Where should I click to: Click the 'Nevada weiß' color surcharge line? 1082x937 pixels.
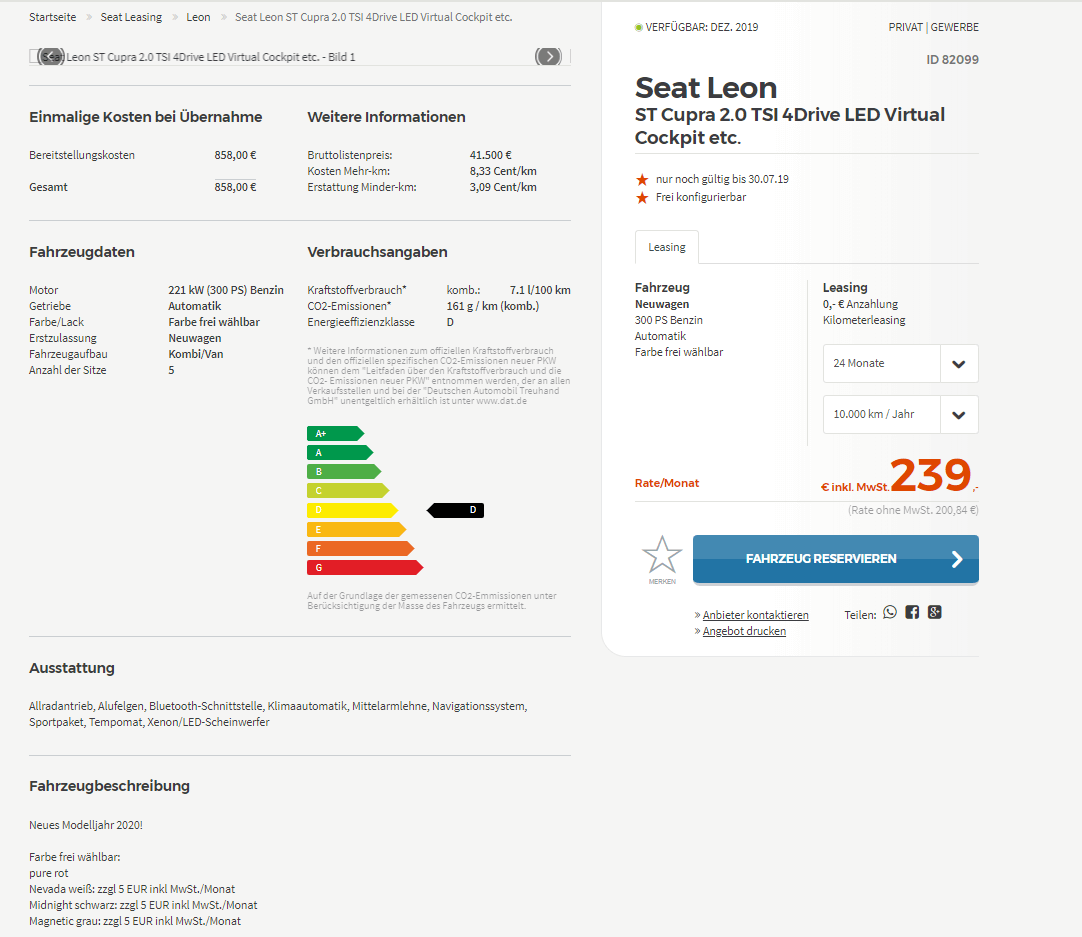pos(132,889)
